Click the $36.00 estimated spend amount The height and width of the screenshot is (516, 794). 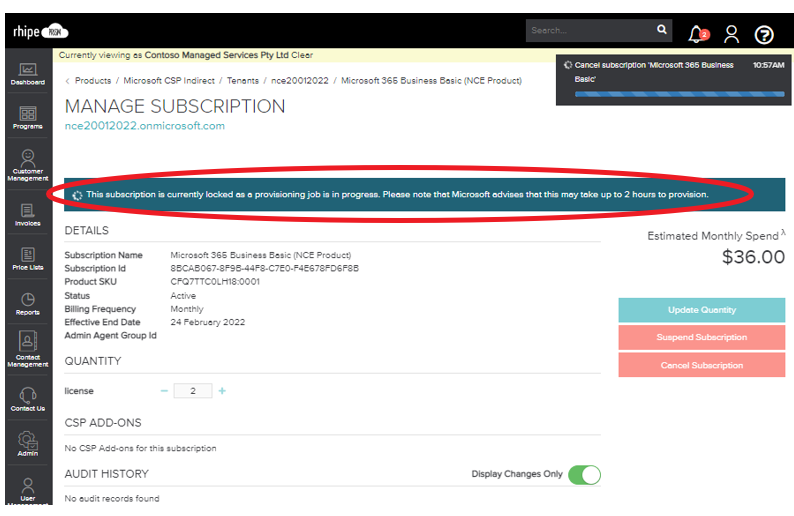pyautogui.click(x=753, y=257)
